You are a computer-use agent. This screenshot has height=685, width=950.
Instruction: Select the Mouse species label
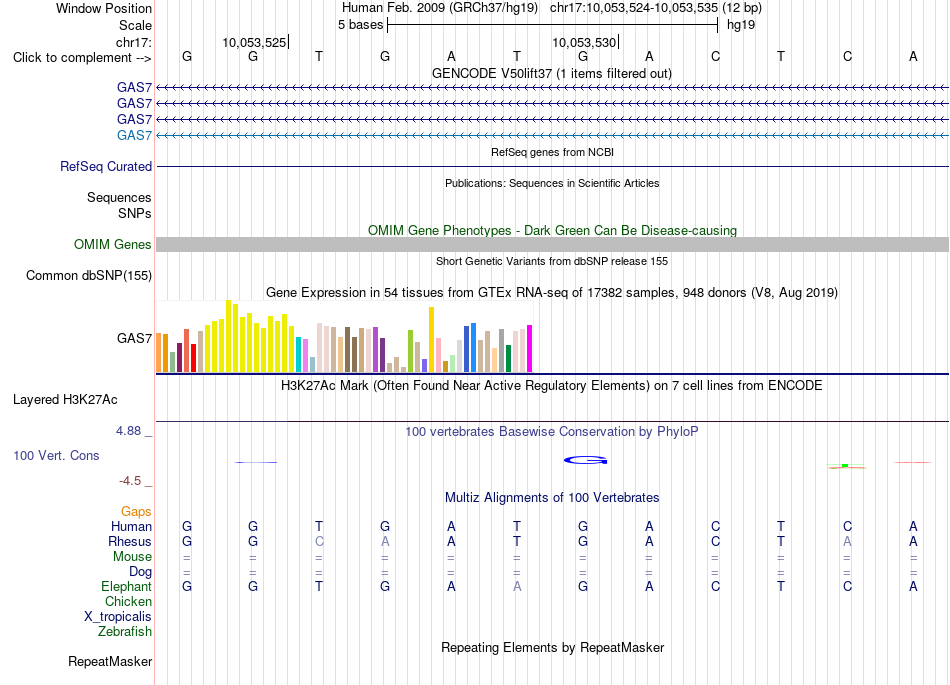click(133, 556)
